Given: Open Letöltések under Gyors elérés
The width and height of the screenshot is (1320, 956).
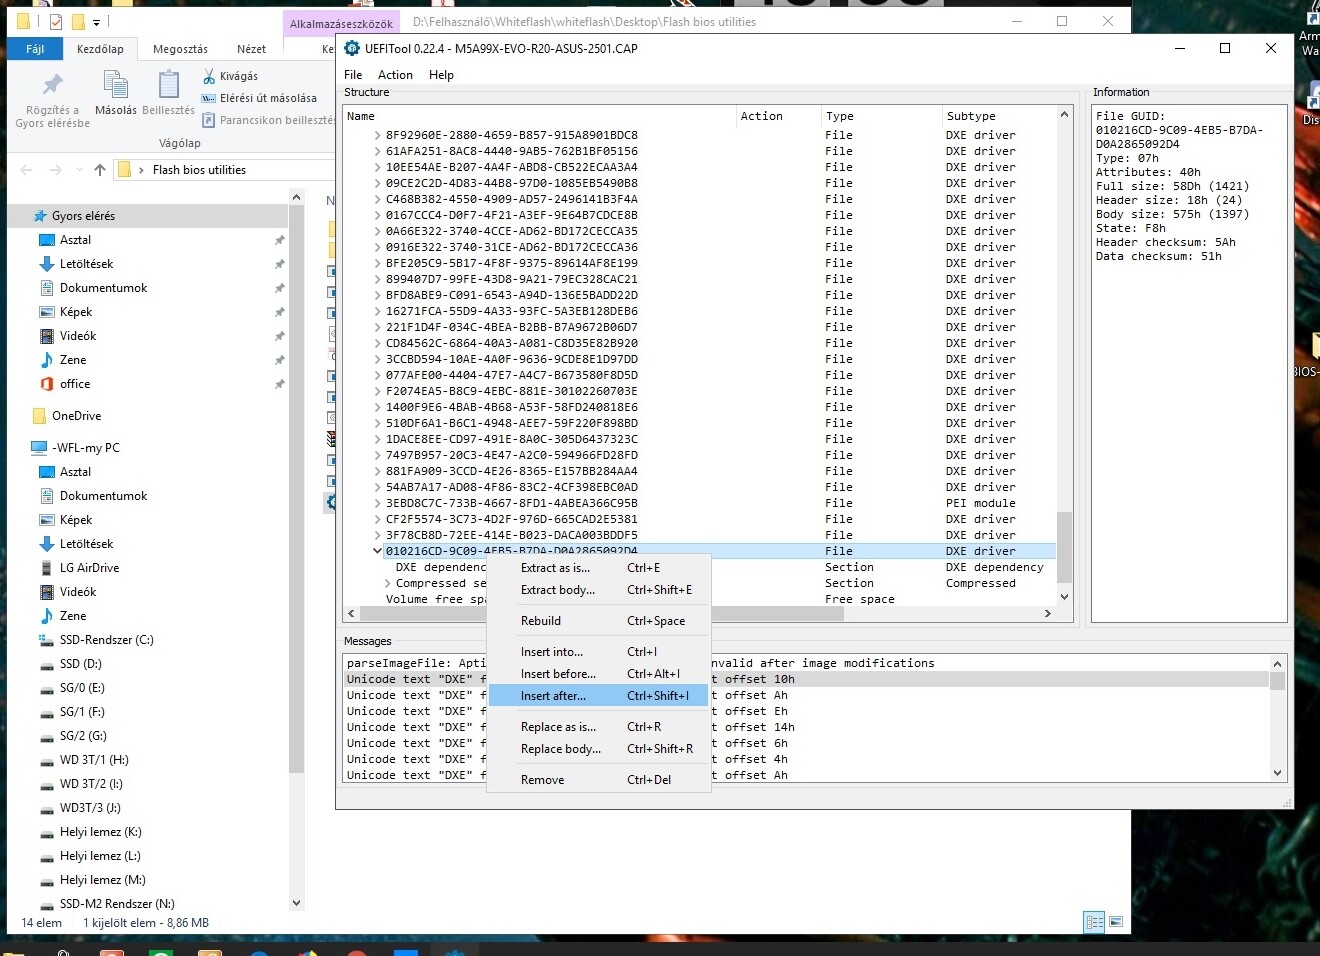Looking at the screenshot, I should tap(86, 264).
